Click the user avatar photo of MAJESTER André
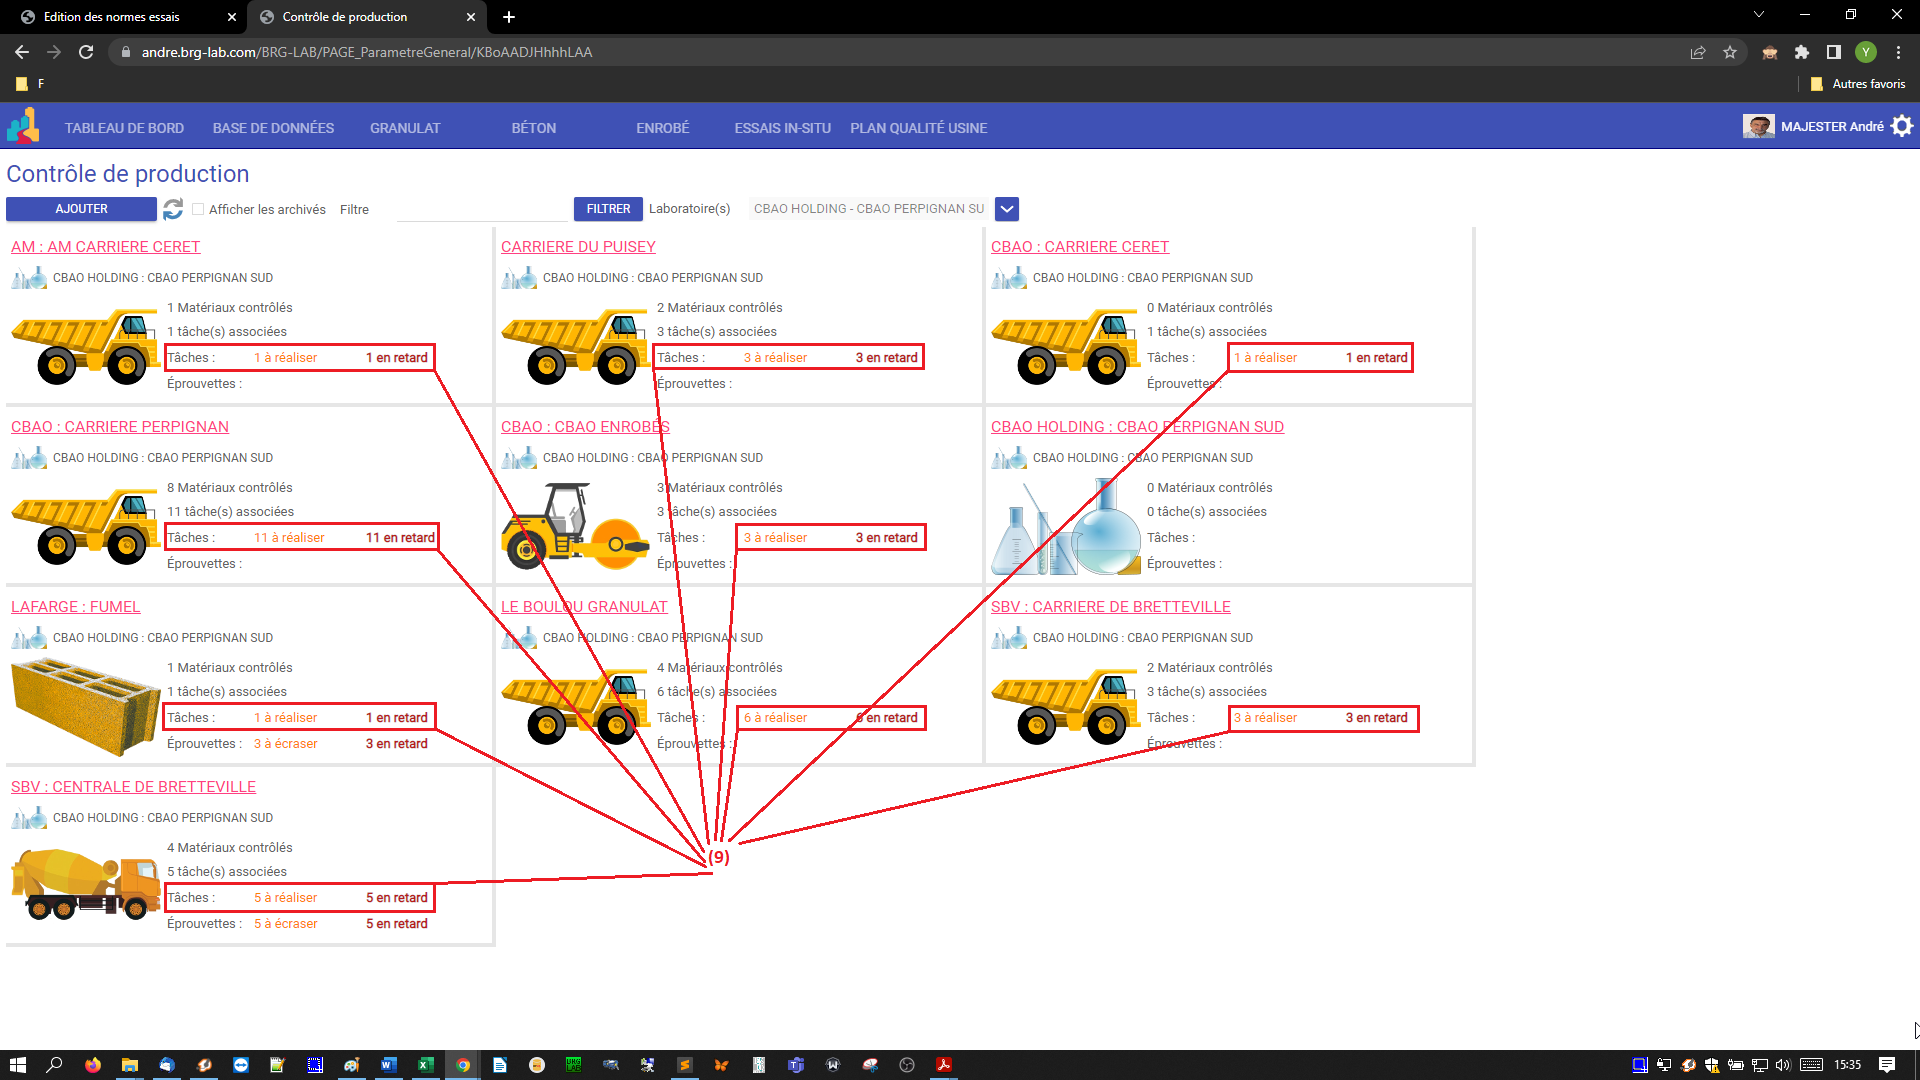This screenshot has width=1920, height=1080. [x=1758, y=126]
